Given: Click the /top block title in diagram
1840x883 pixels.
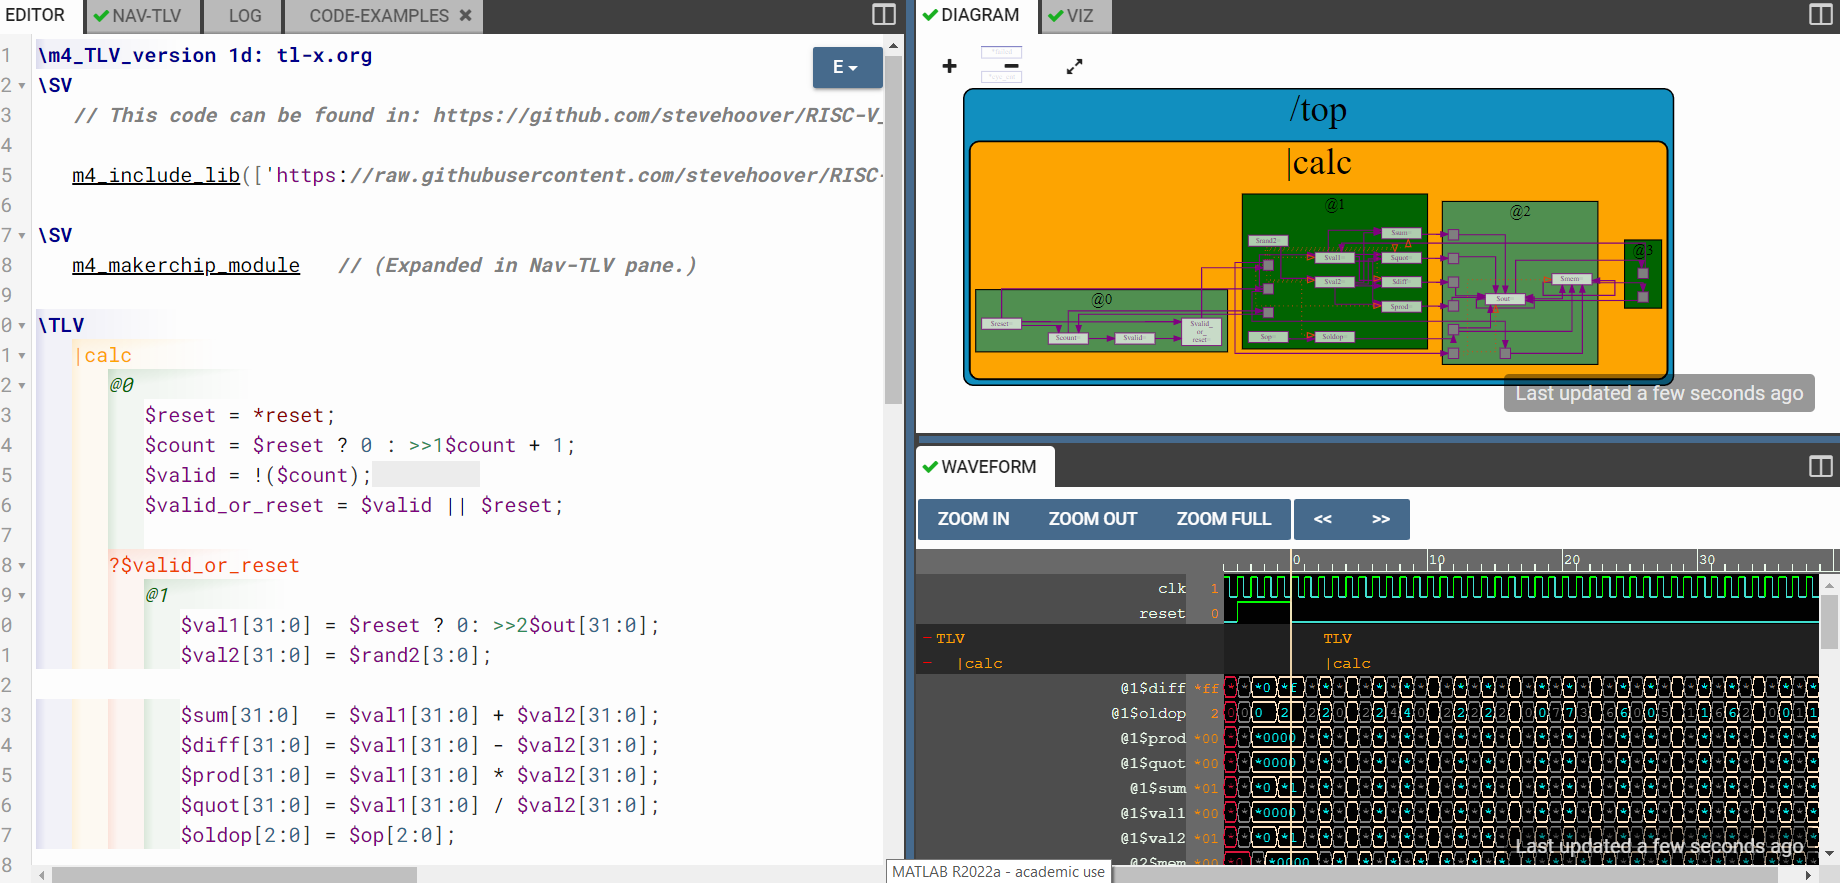Looking at the screenshot, I should click(x=1318, y=110).
